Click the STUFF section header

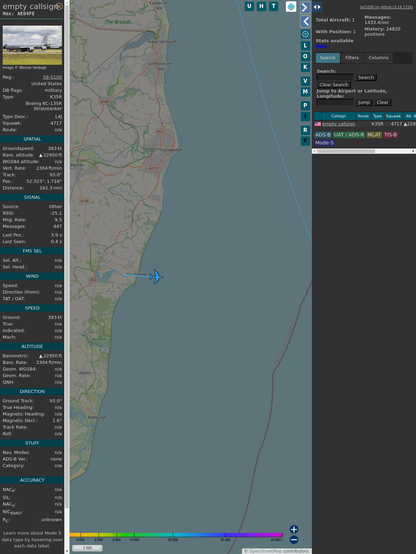coord(32,443)
